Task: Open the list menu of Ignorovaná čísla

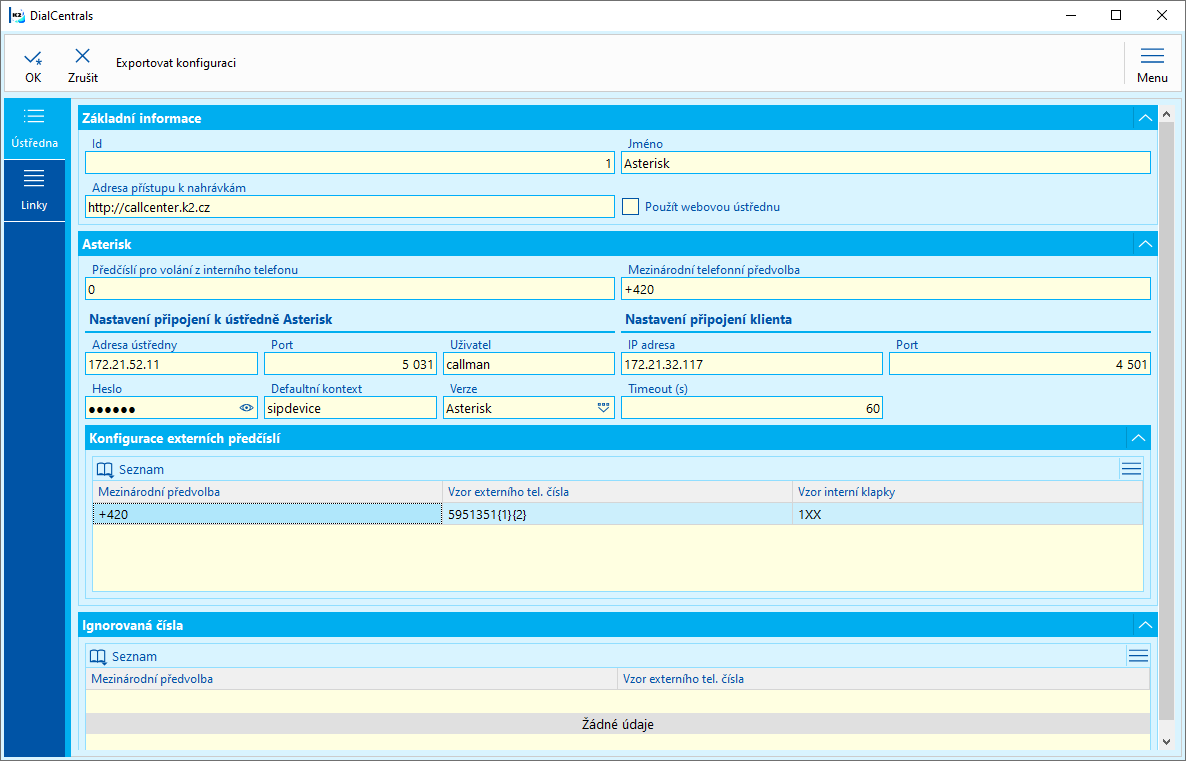Action: click(1138, 656)
